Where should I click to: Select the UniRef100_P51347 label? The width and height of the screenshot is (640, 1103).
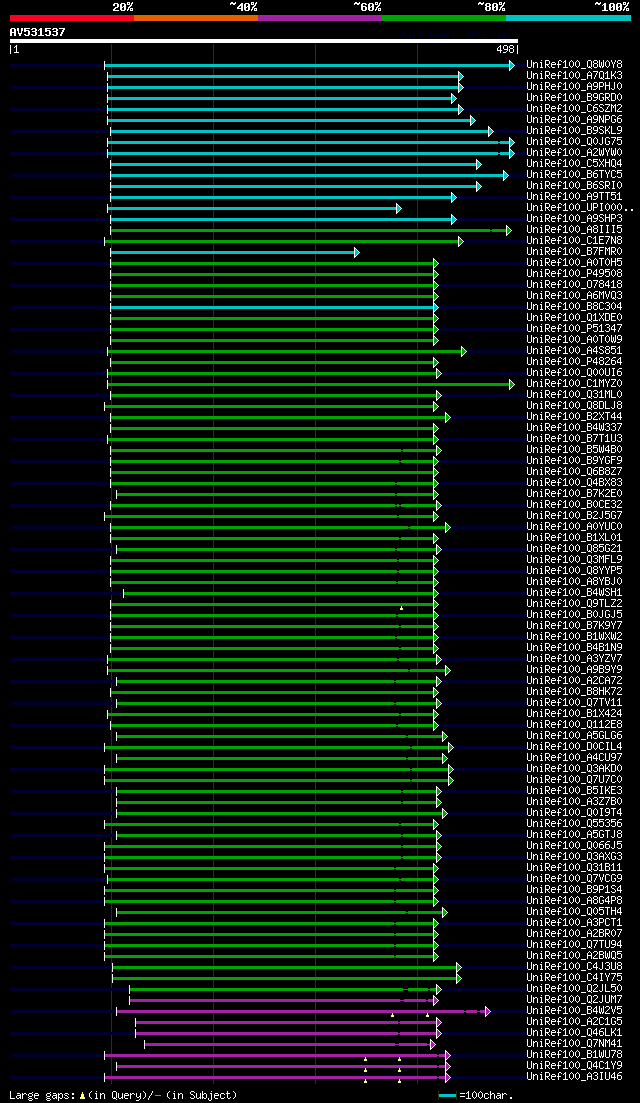[x=574, y=329]
